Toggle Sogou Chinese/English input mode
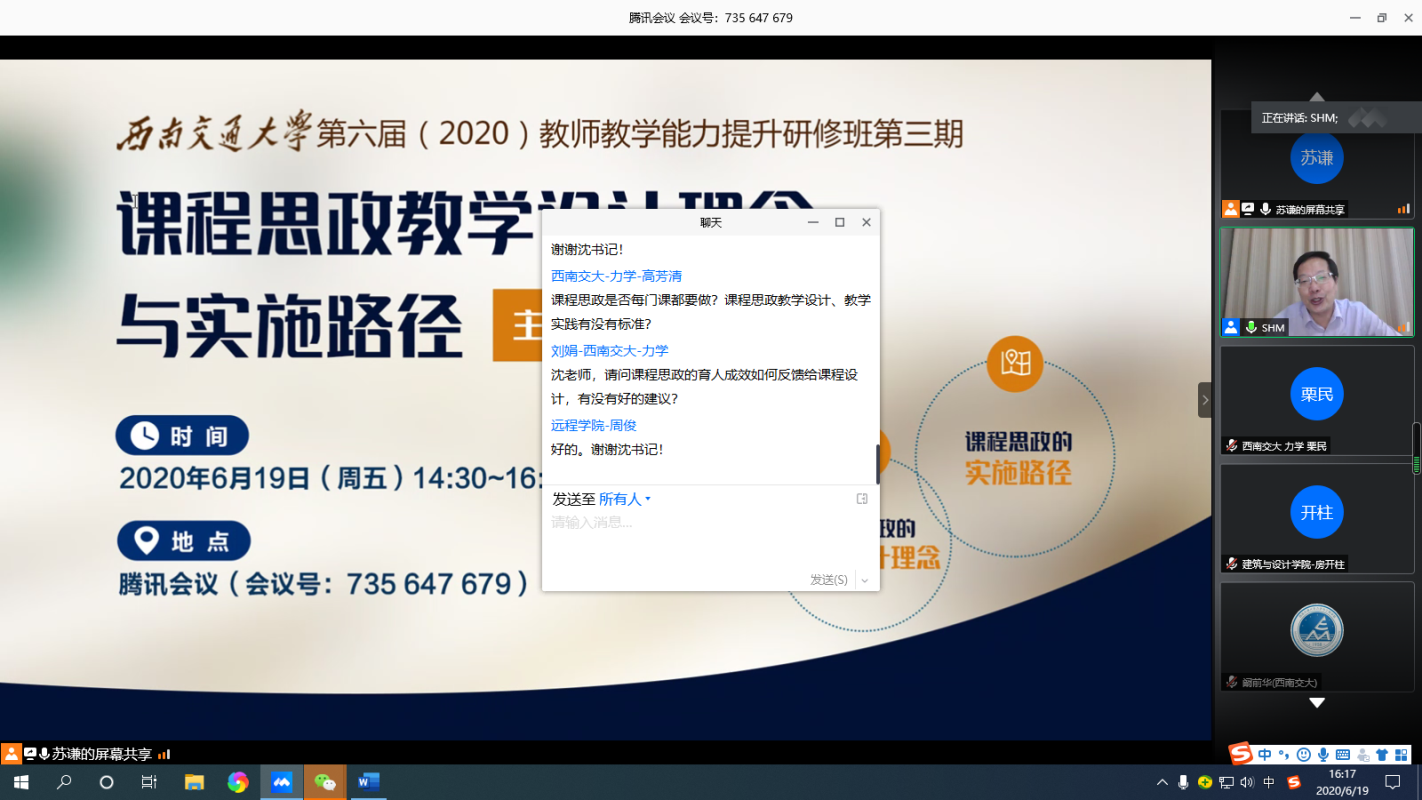 (1265, 755)
